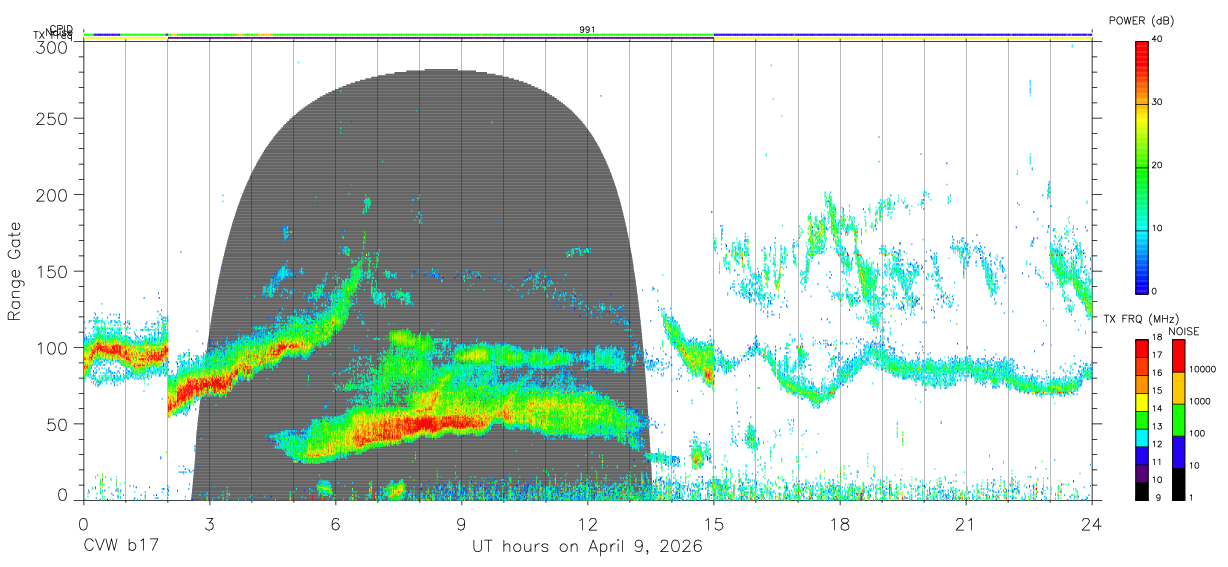
Task: Select the 12 UT hour tick label
Action: [587, 524]
